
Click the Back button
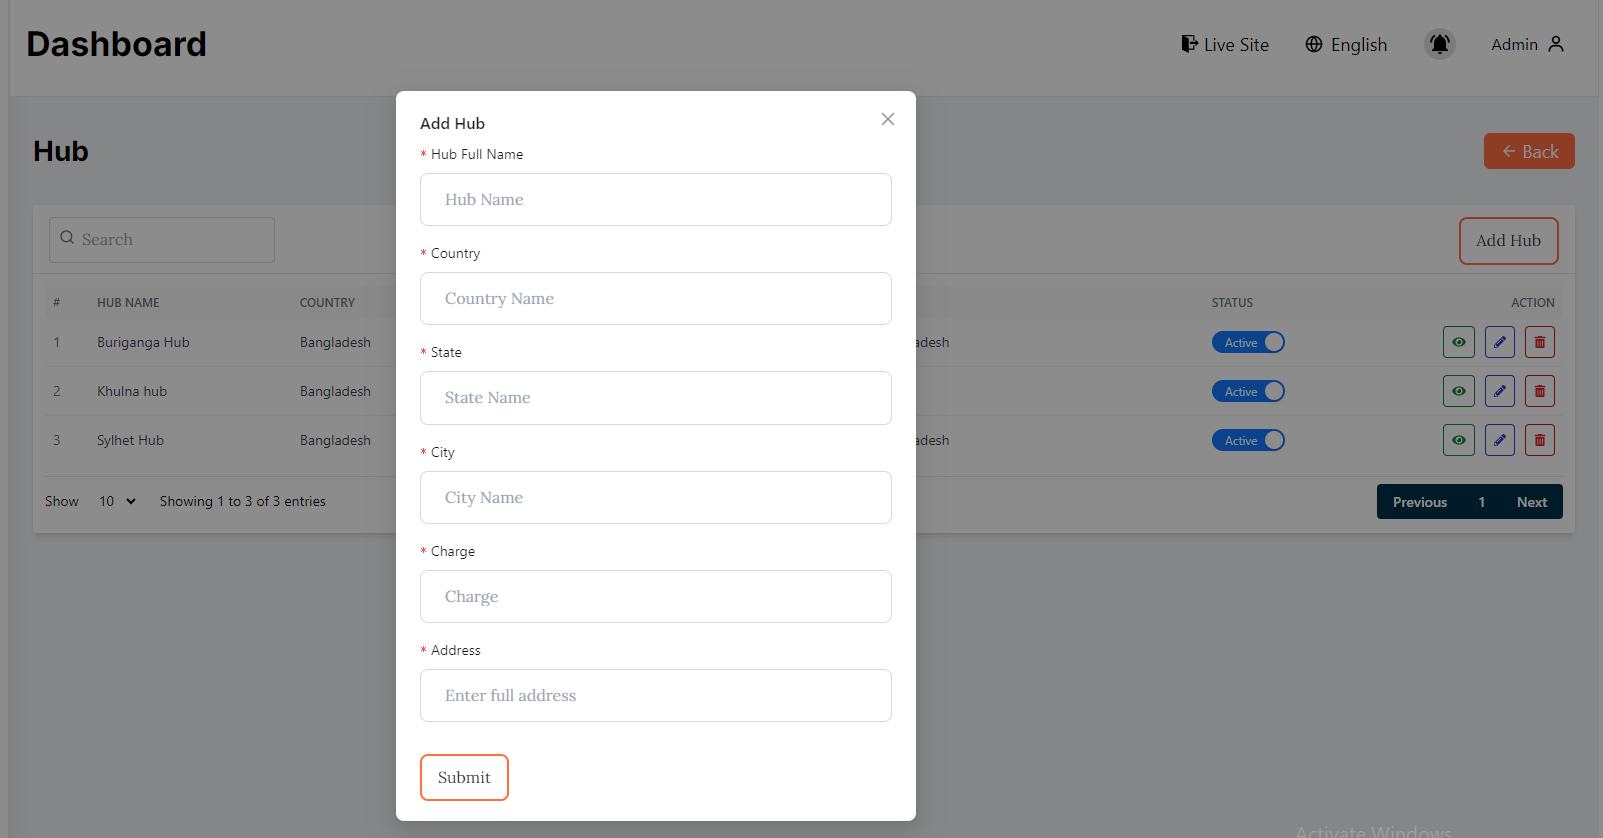pos(1528,151)
